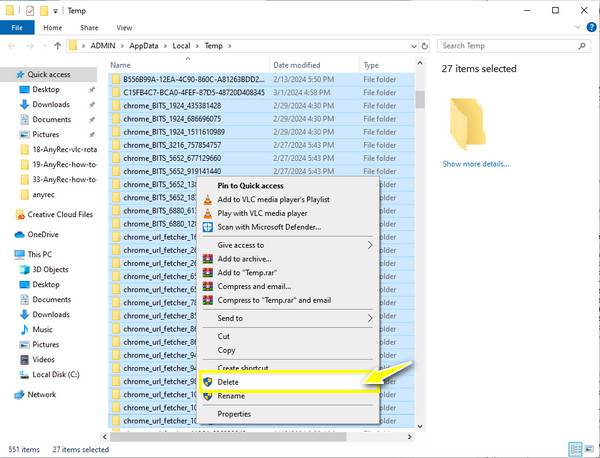
Task: Click the horizontal scrollbar right arrow
Action: point(409,437)
